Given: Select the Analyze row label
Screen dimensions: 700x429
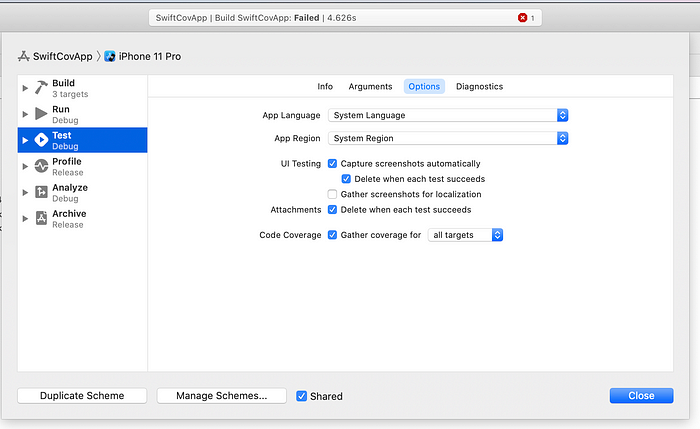Looking at the screenshot, I should (70, 187).
